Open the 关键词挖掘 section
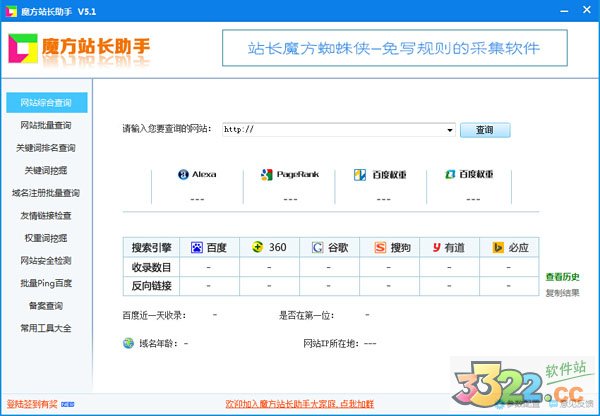The image size is (600, 416). tap(46, 170)
